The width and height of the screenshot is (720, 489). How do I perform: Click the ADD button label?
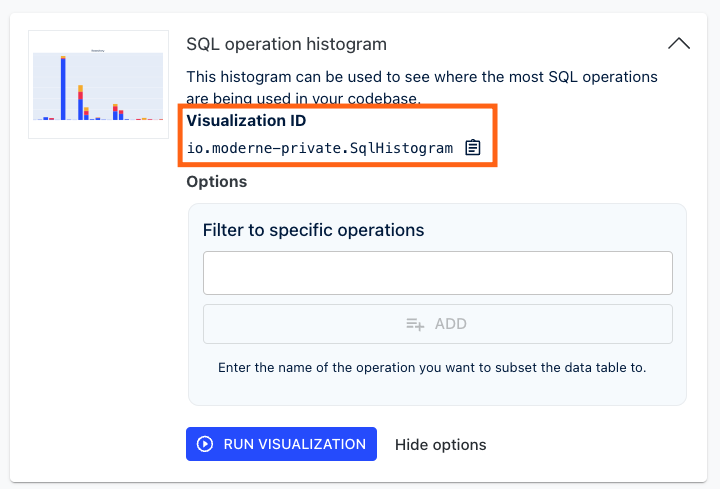[x=450, y=324]
